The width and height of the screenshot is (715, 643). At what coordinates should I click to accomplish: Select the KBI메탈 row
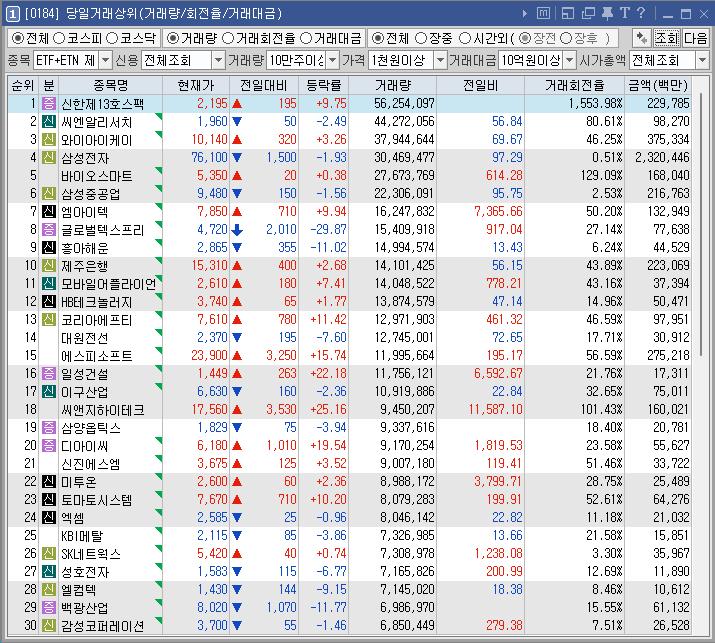tap(349, 535)
